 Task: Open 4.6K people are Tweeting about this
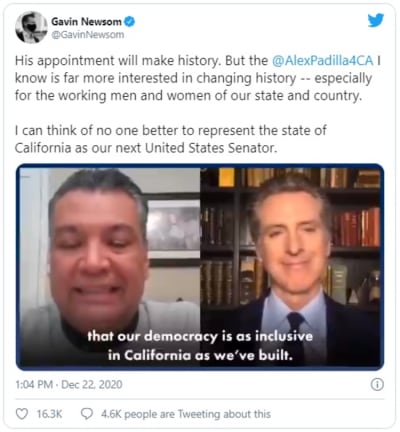point(186,414)
